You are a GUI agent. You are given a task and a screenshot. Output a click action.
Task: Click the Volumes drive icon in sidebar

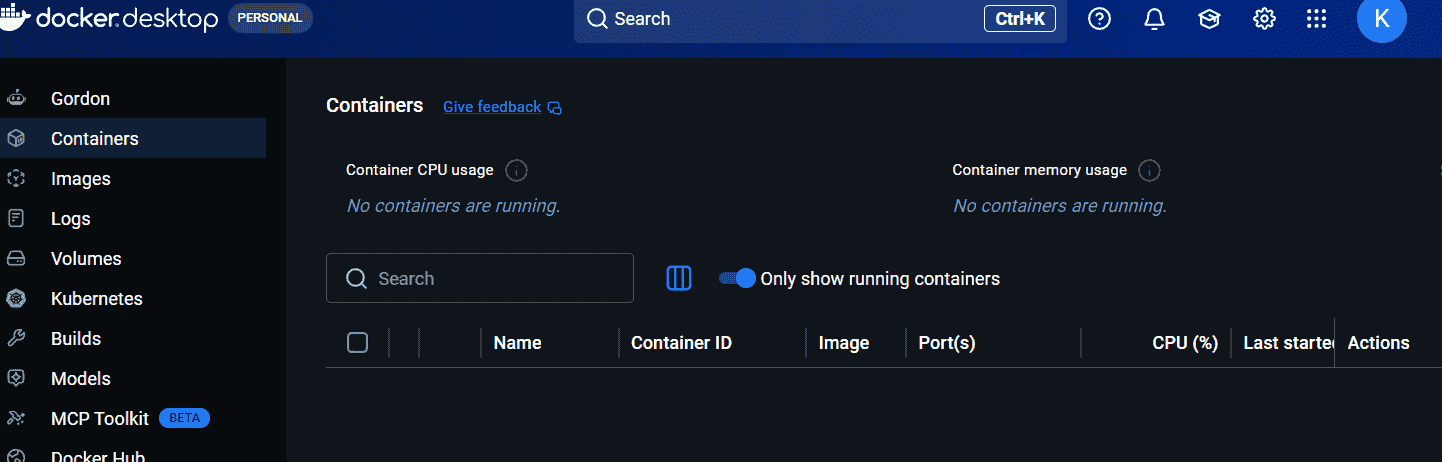(16, 258)
